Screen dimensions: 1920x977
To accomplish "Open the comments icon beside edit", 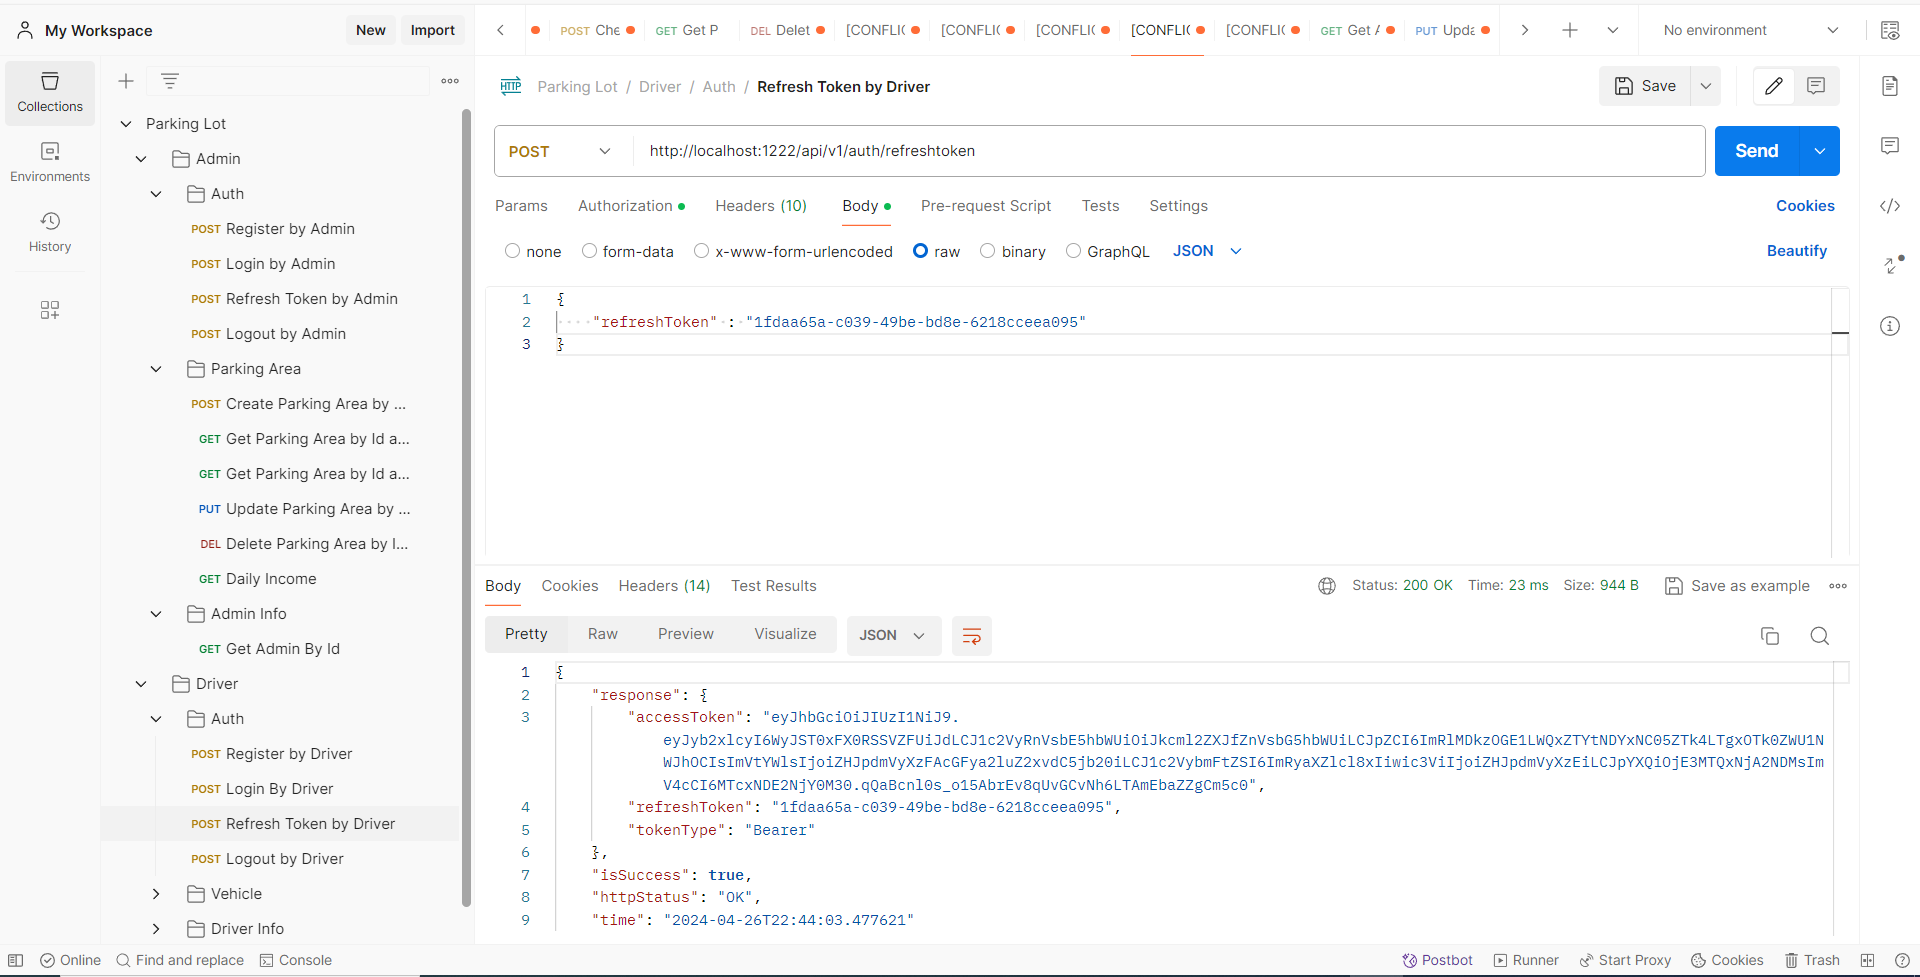I will click(1816, 86).
